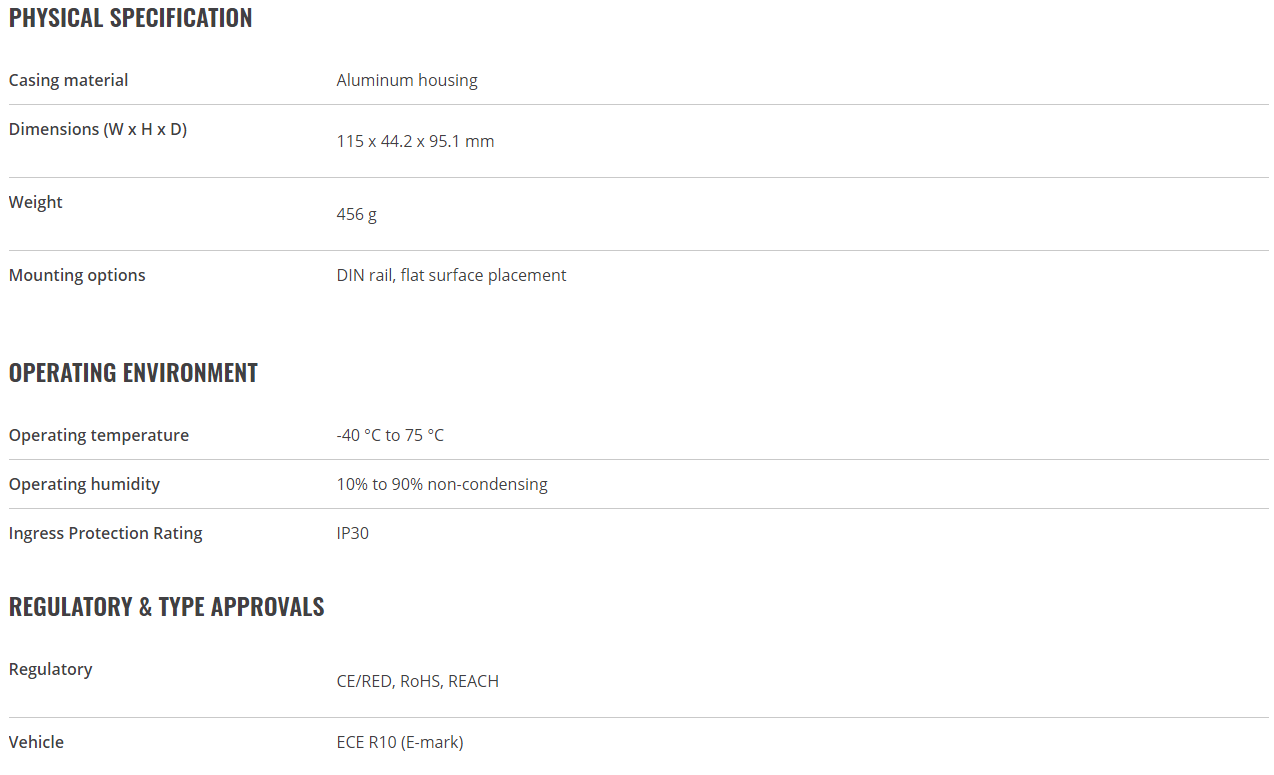
Task: Click the 10% to 90% non-condensing text
Action: (x=442, y=484)
